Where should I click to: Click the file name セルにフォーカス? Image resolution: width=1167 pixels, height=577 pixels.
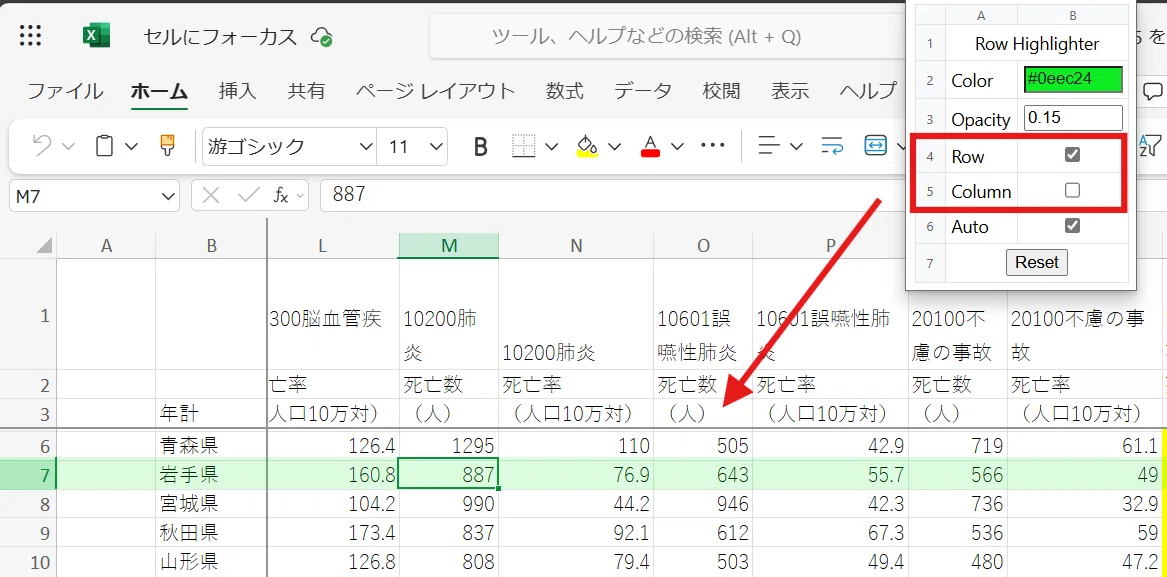pos(220,37)
